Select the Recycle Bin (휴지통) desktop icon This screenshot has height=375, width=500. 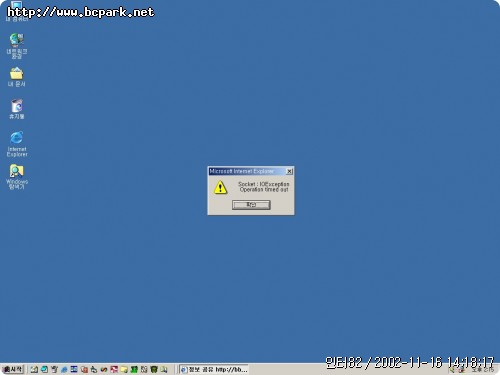17,109
